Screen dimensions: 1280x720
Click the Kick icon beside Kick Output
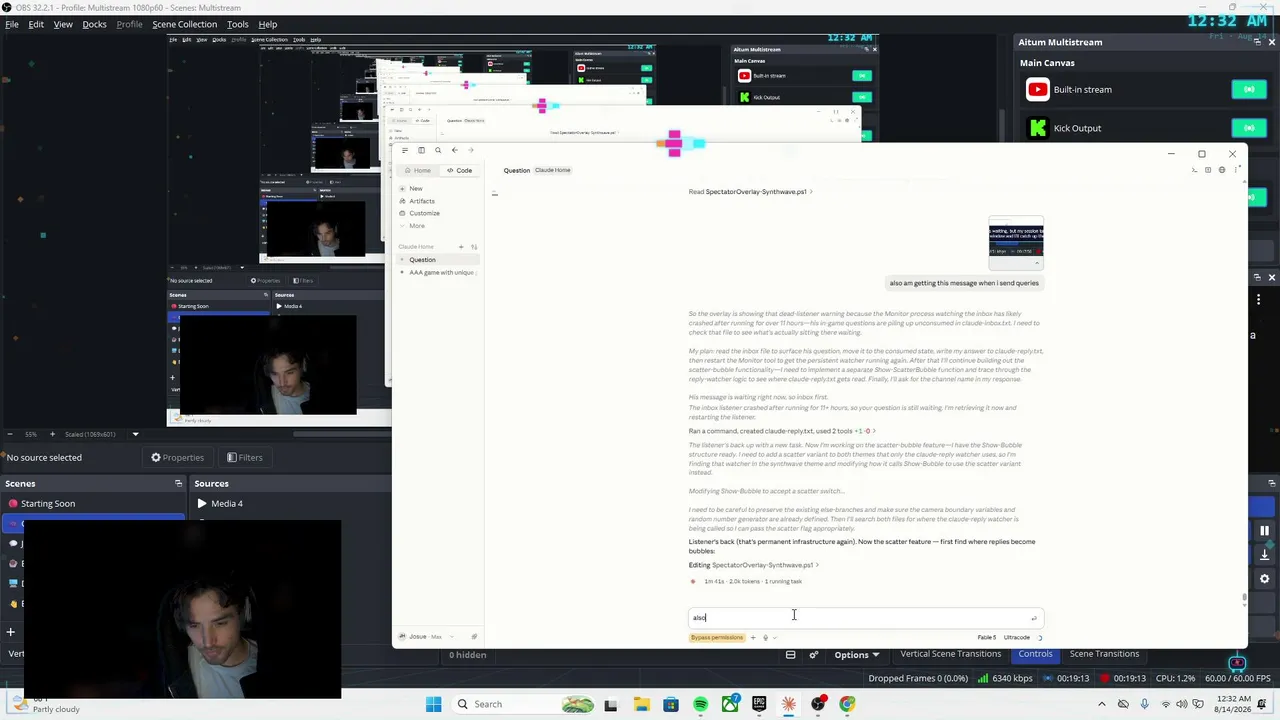coord(1037,128)
